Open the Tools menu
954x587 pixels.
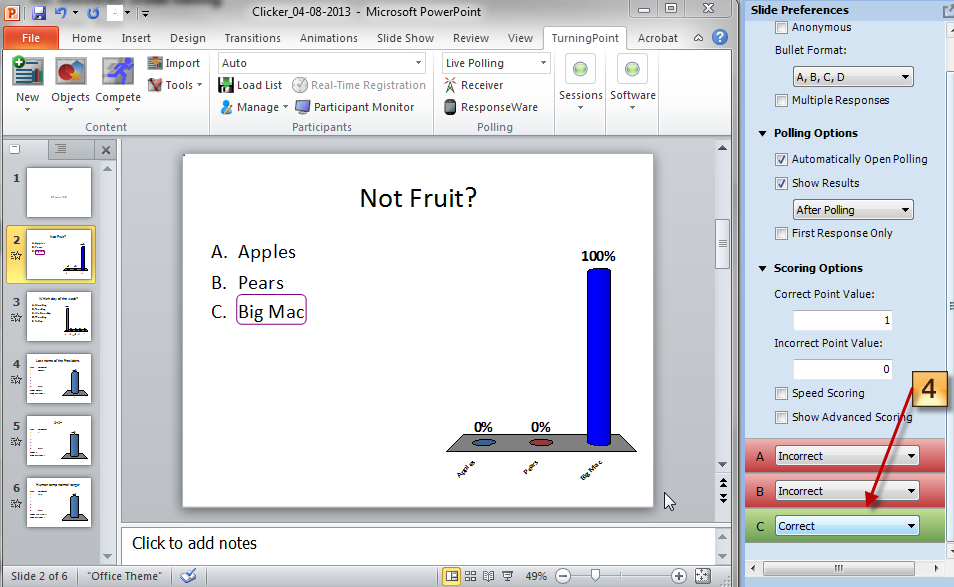175,85
